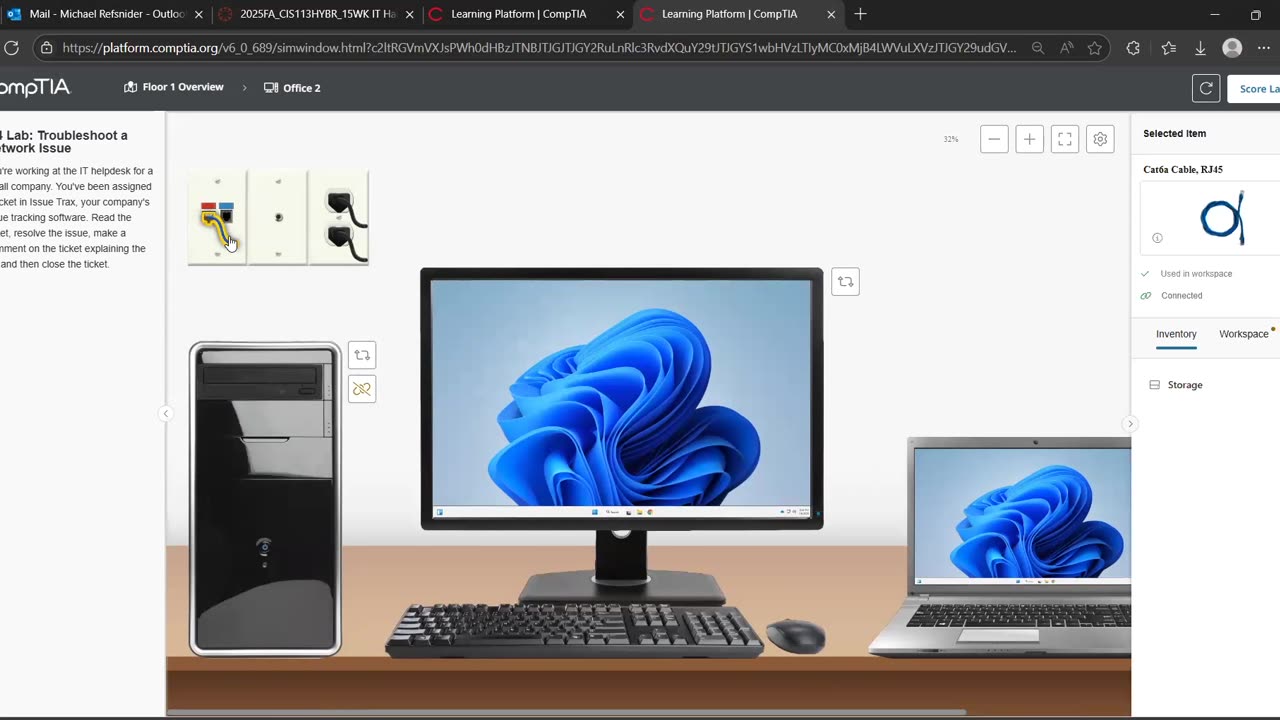Open a new browser tab
Screen dimensions: 1280x720
coord(860,14)
